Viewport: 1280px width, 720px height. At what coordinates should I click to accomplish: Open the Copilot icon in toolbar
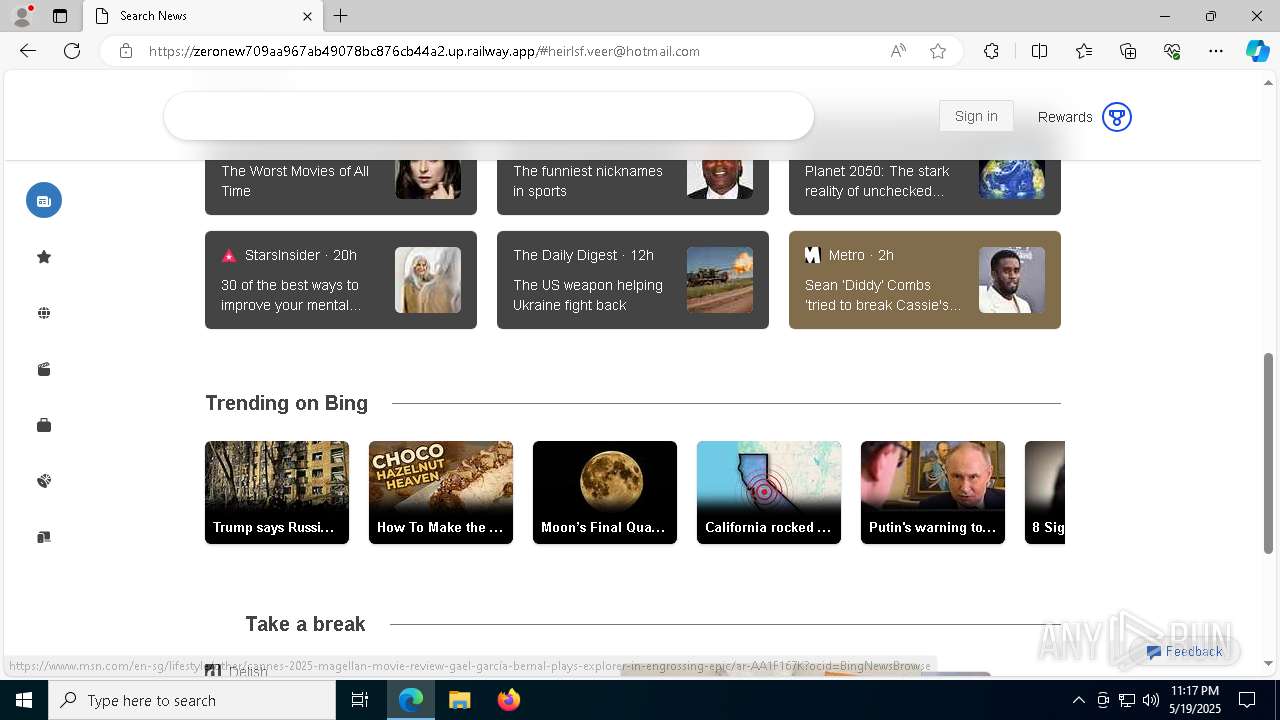point(1257,51)
